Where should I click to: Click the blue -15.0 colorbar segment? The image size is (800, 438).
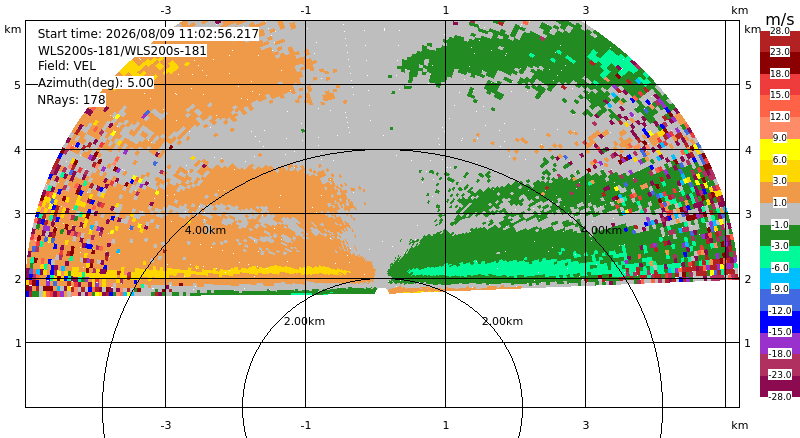coord(780,322)
